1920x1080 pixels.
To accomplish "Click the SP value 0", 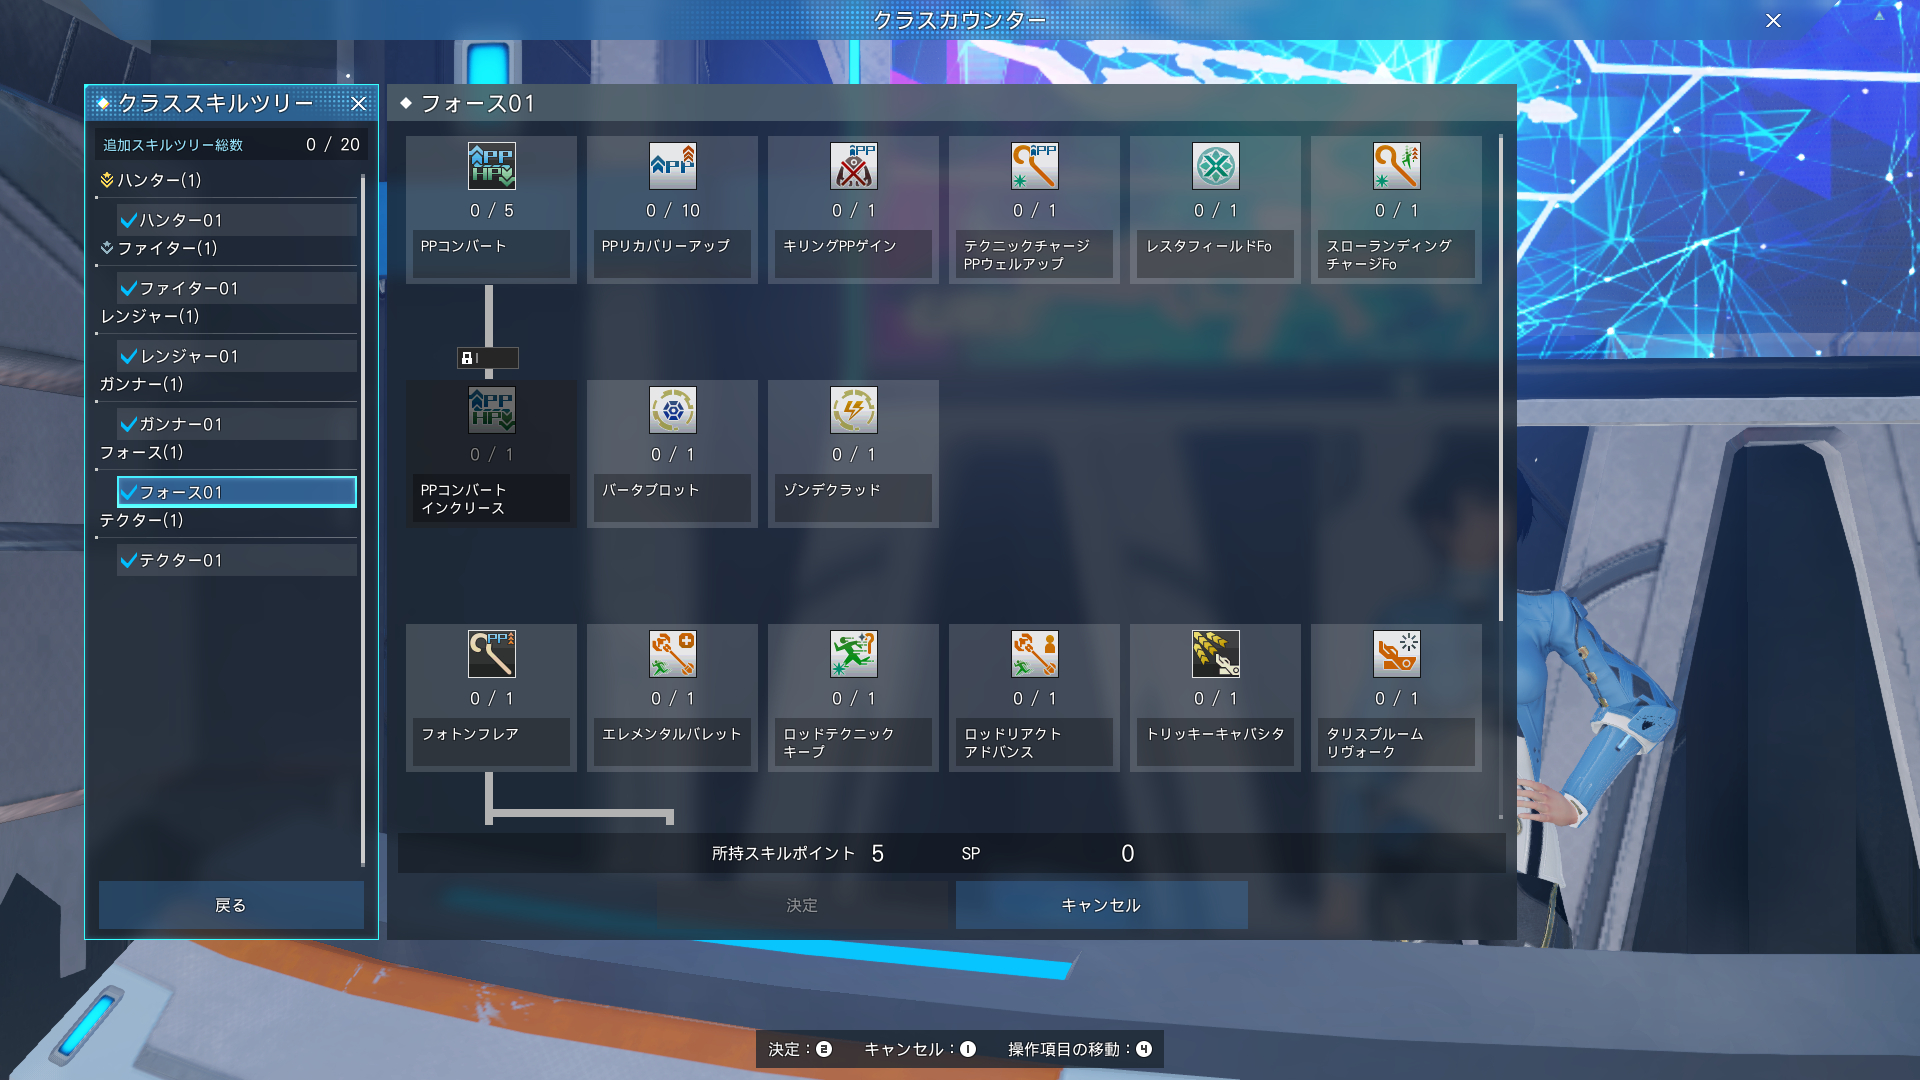I will (1128, 853).
